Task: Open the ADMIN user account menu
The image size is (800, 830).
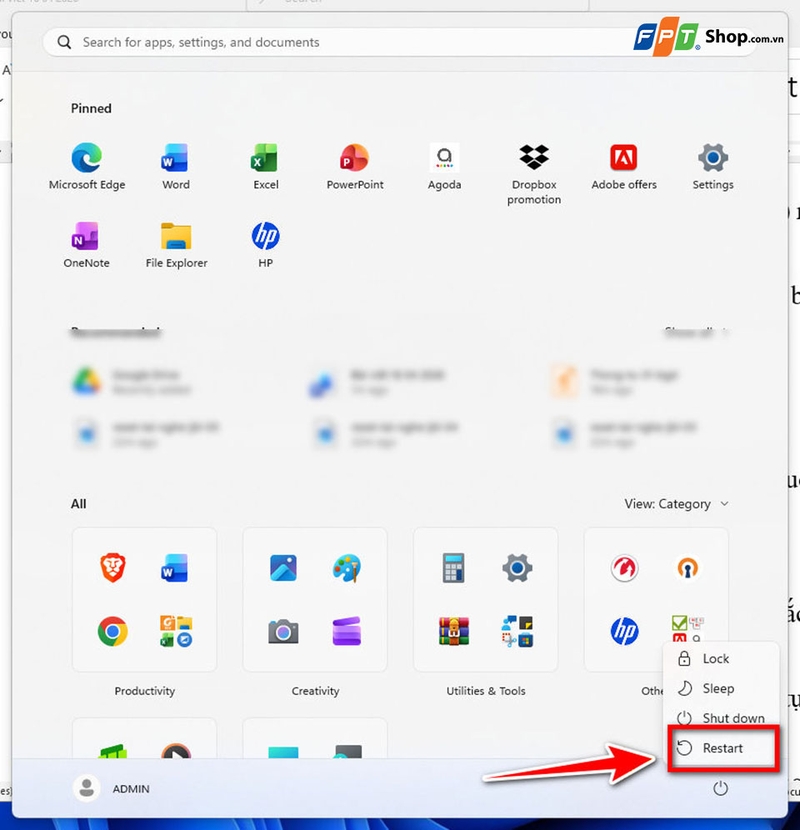Action: pyautogui.click(x=111, y=788)
